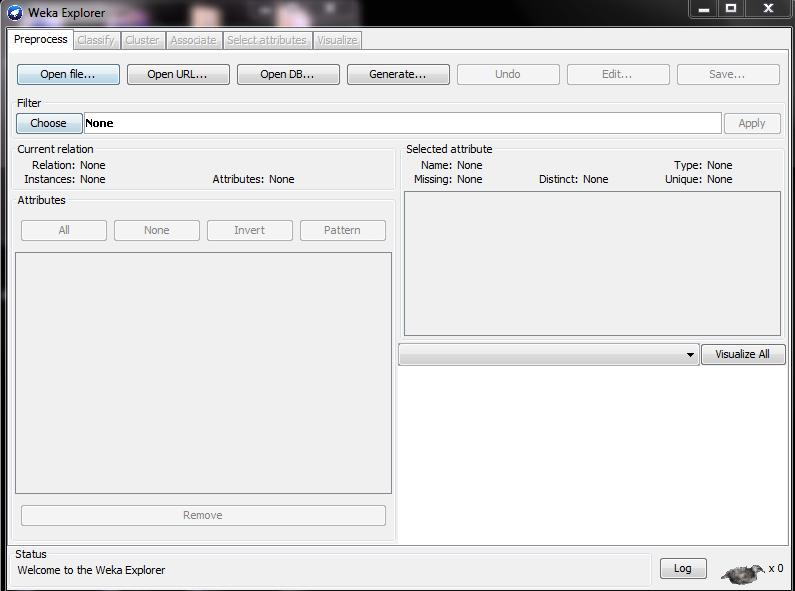Click the Generate... button

click(398, 74)
